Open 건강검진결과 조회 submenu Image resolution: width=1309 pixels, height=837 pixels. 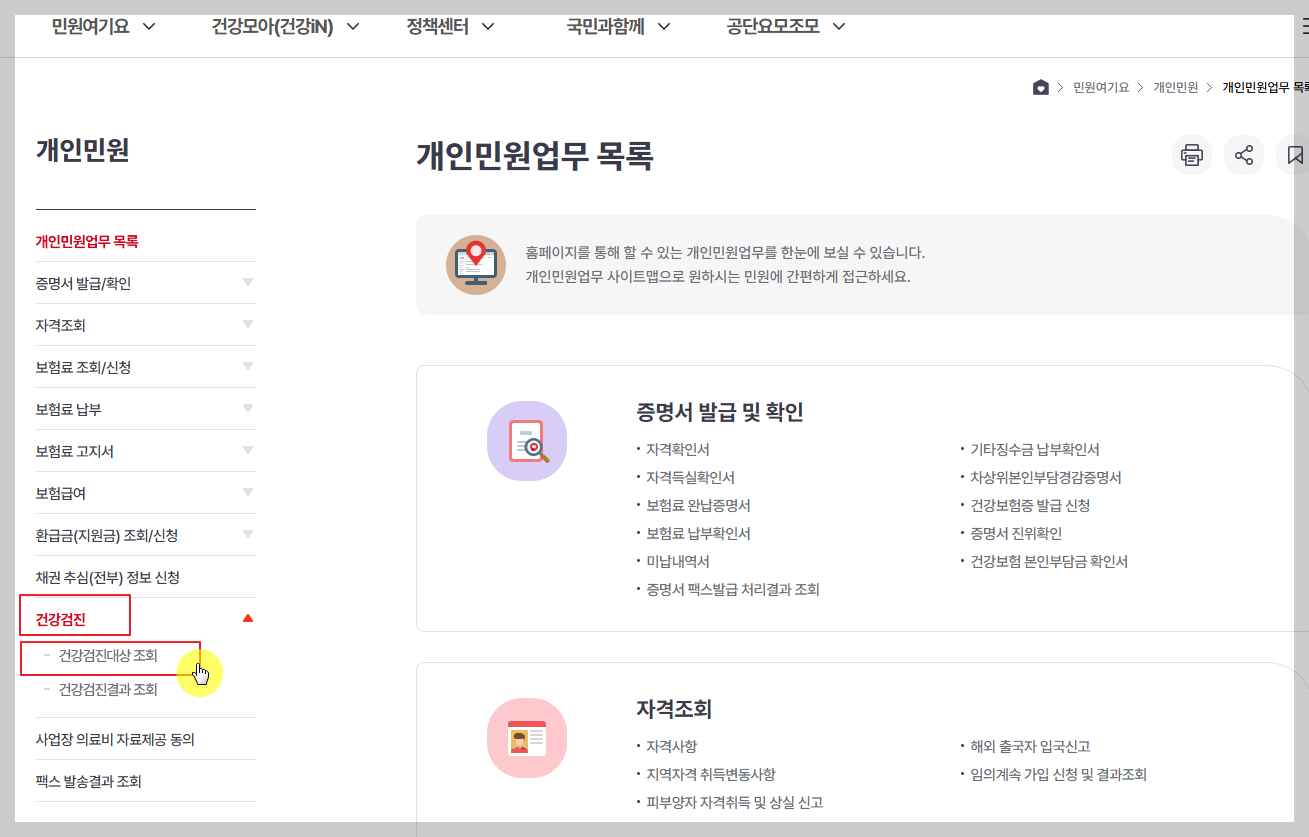click(108, 689)
